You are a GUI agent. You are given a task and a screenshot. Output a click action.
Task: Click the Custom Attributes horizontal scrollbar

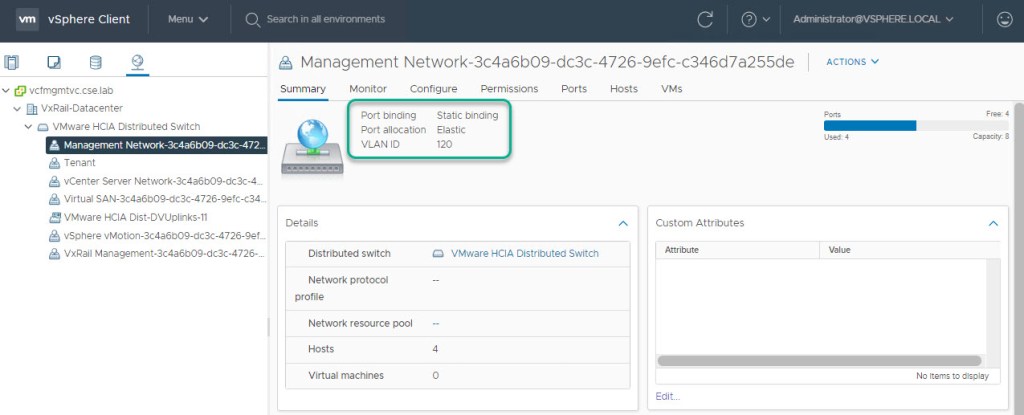click(818, 360)
